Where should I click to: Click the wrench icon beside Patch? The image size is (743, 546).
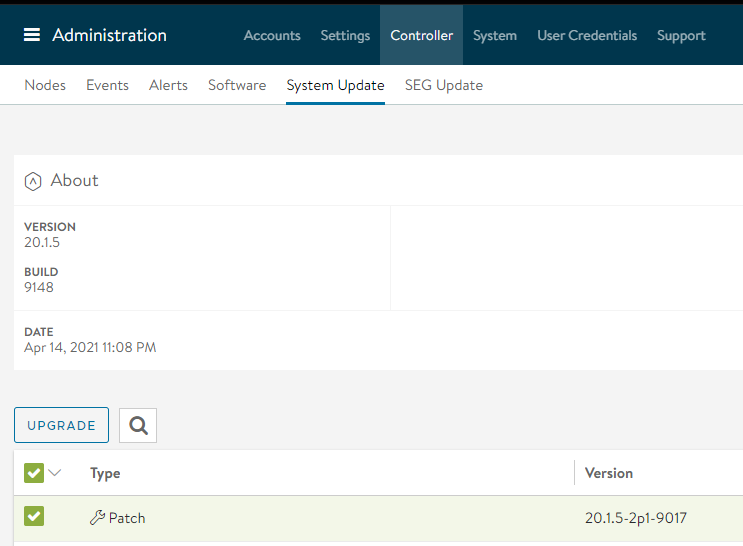[97, 518]
